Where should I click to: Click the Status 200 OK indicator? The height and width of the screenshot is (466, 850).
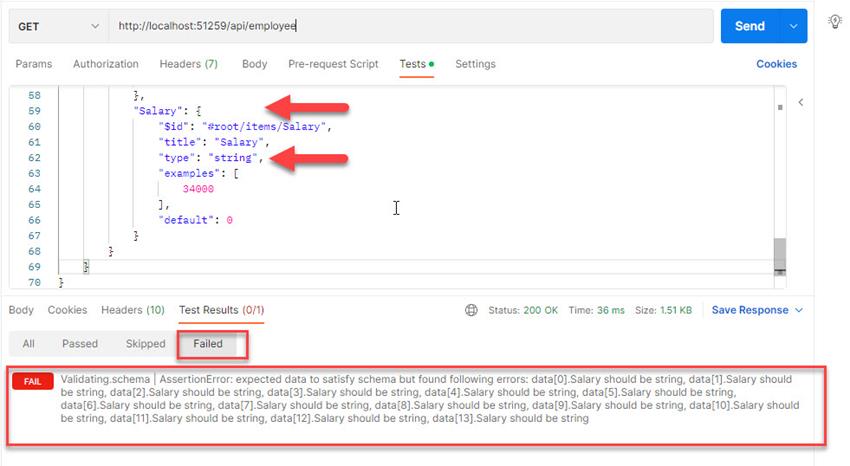coord(523,310)
